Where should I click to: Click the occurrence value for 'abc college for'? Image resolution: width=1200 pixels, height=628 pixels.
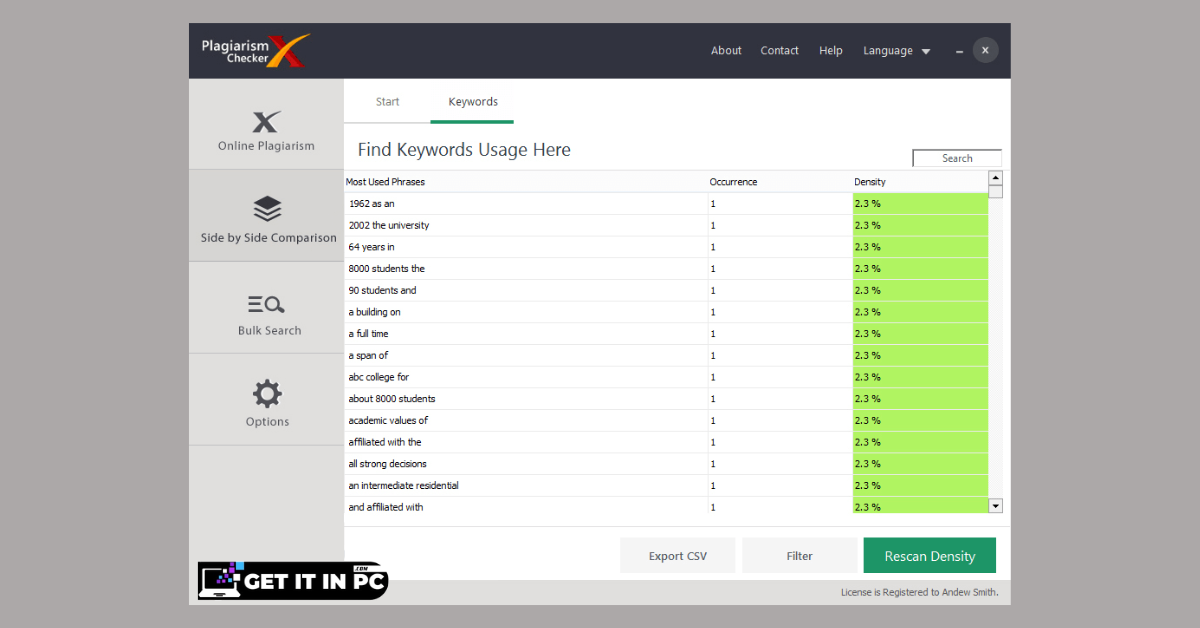click(713, 377)
